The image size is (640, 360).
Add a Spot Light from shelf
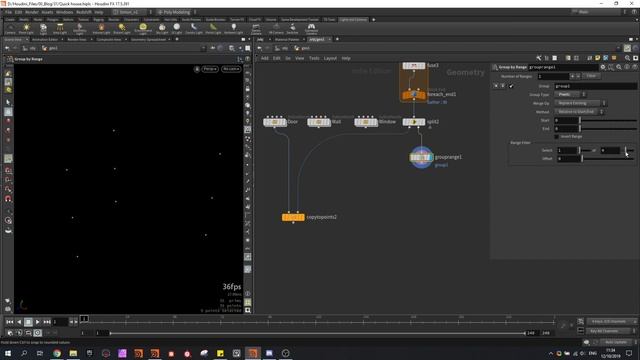pos(43,29)
